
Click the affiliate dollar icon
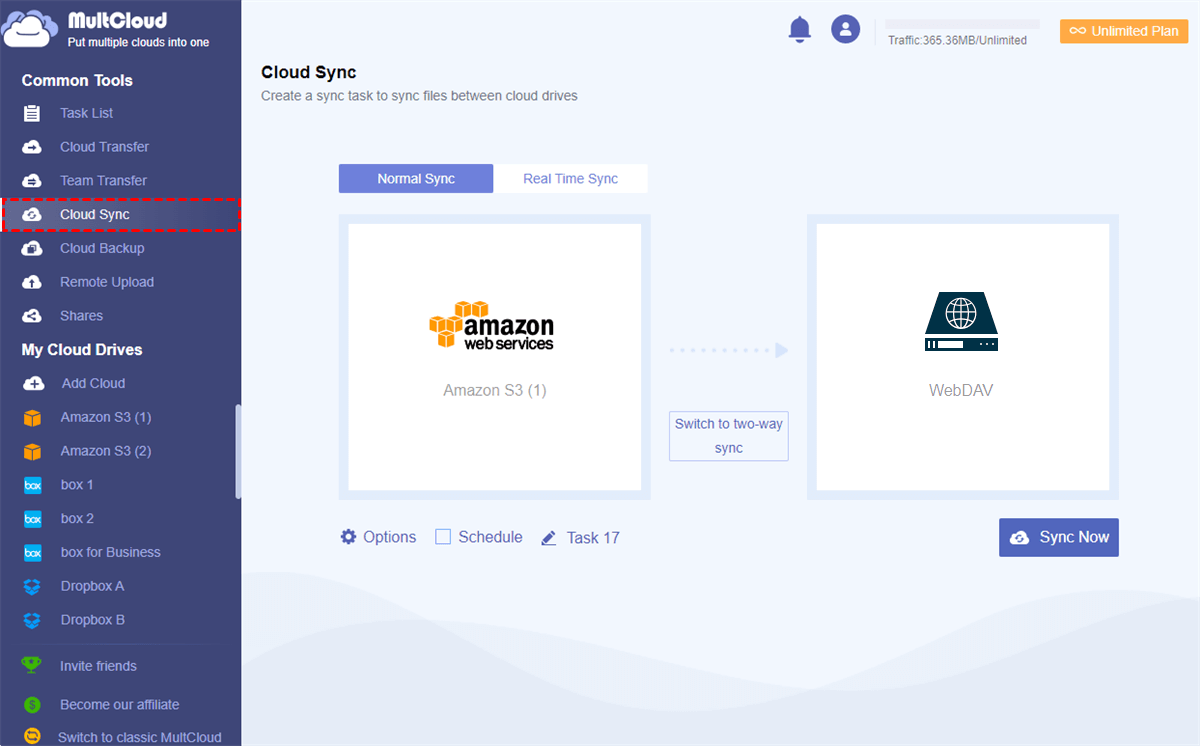[x=32, y=705]
